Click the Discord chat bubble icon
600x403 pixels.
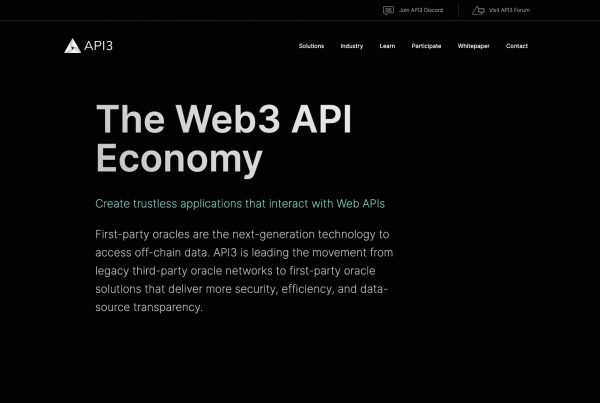[x=388, y=10]
